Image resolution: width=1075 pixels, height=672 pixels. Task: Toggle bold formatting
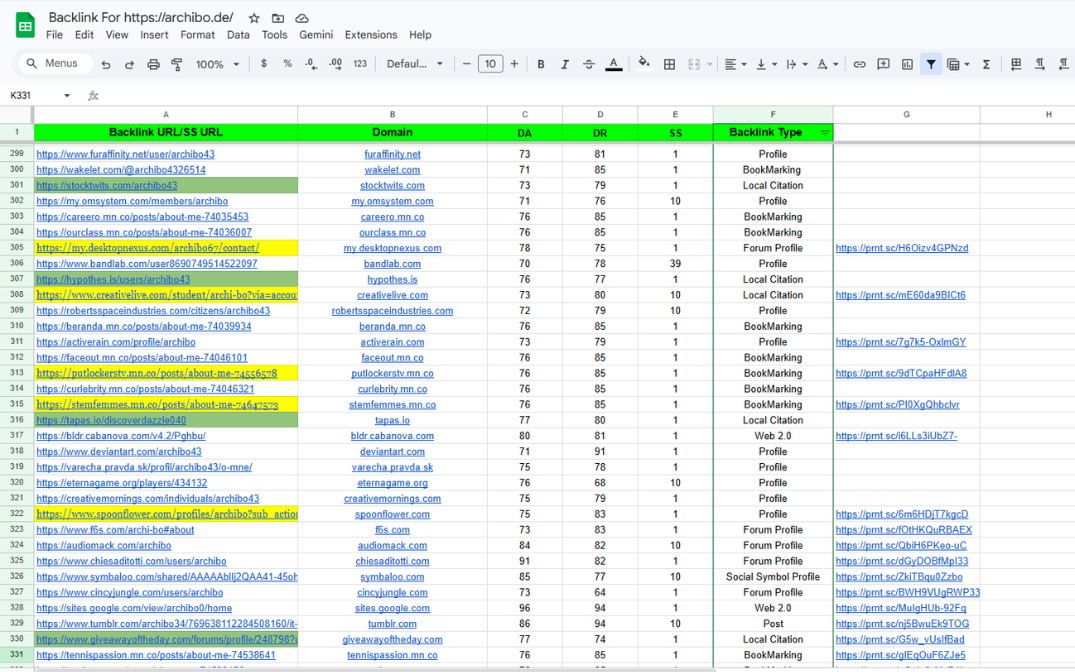541,64
